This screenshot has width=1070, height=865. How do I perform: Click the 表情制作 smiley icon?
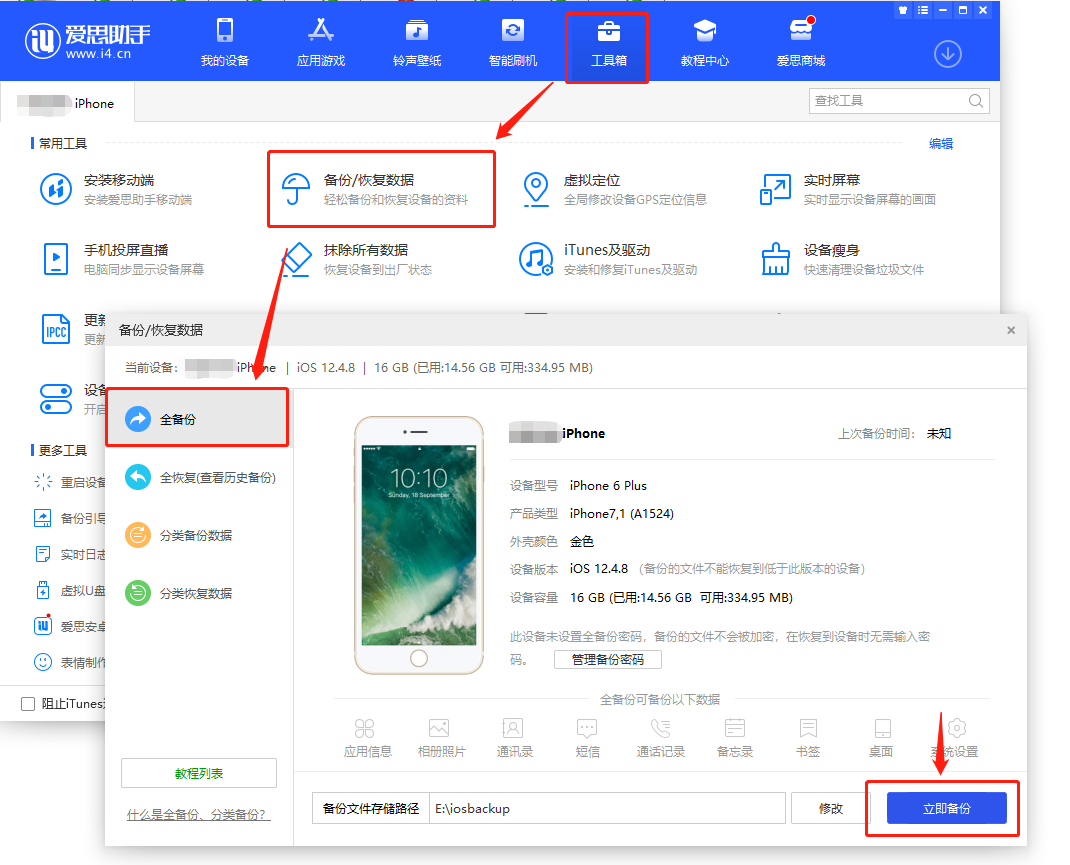[x=43, y=662]
